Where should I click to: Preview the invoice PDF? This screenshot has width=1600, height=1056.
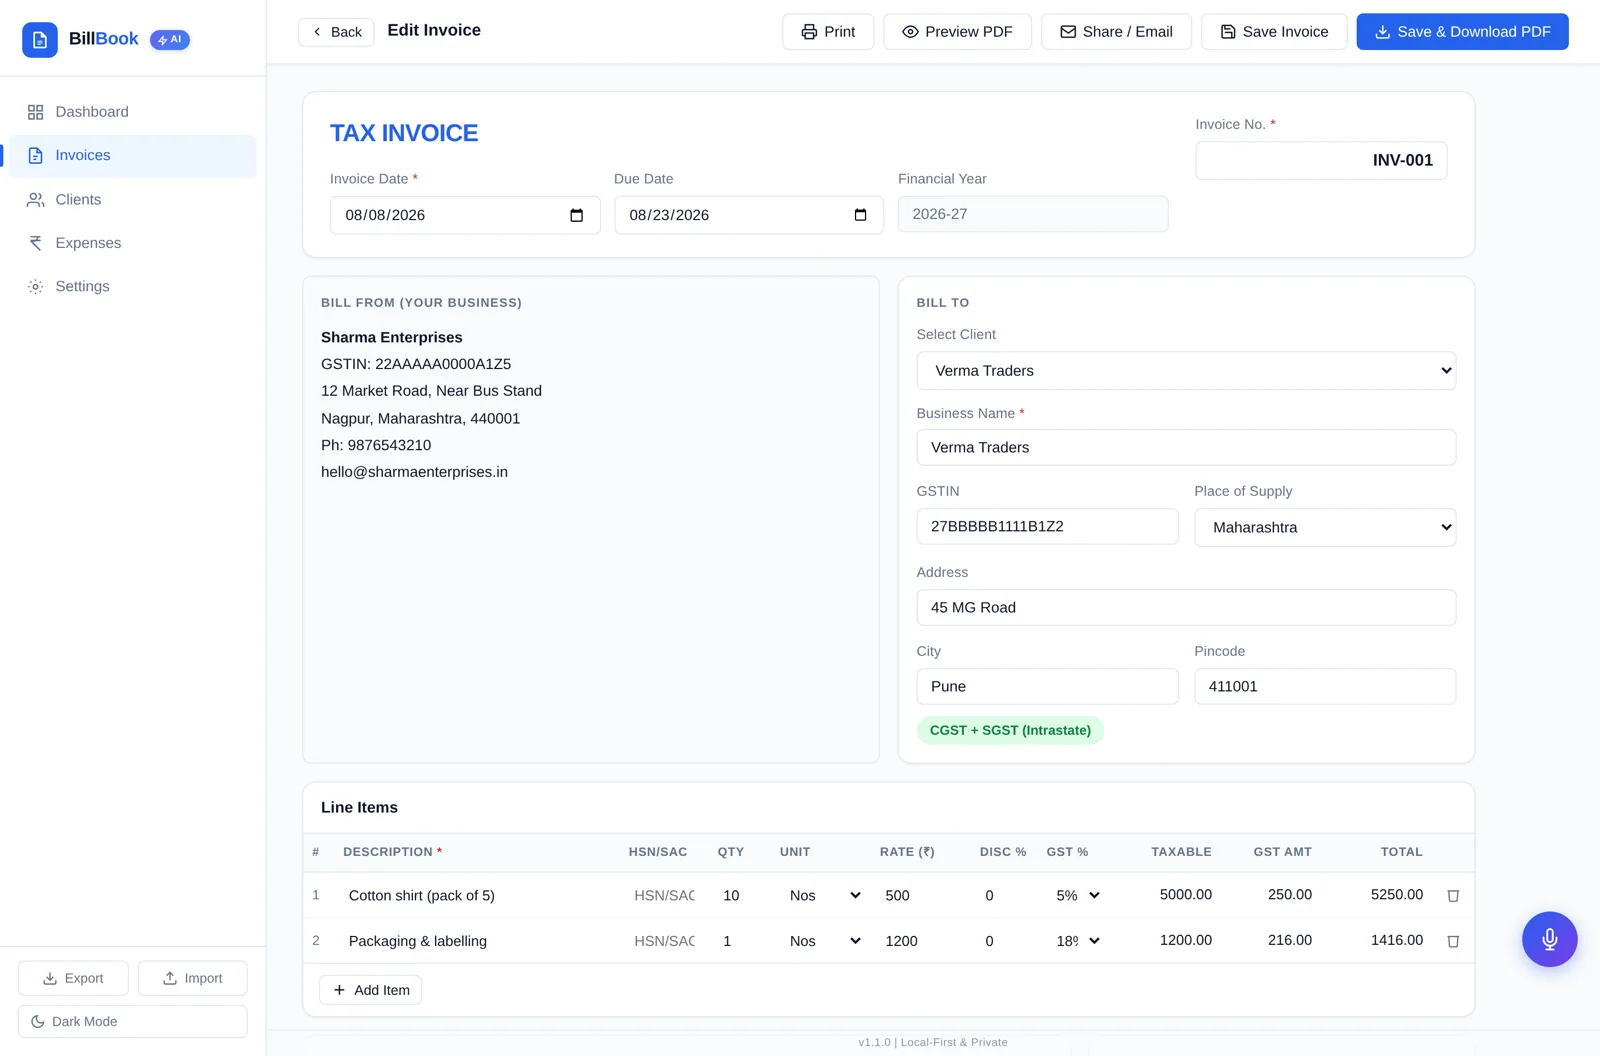(x=957, y=32)
